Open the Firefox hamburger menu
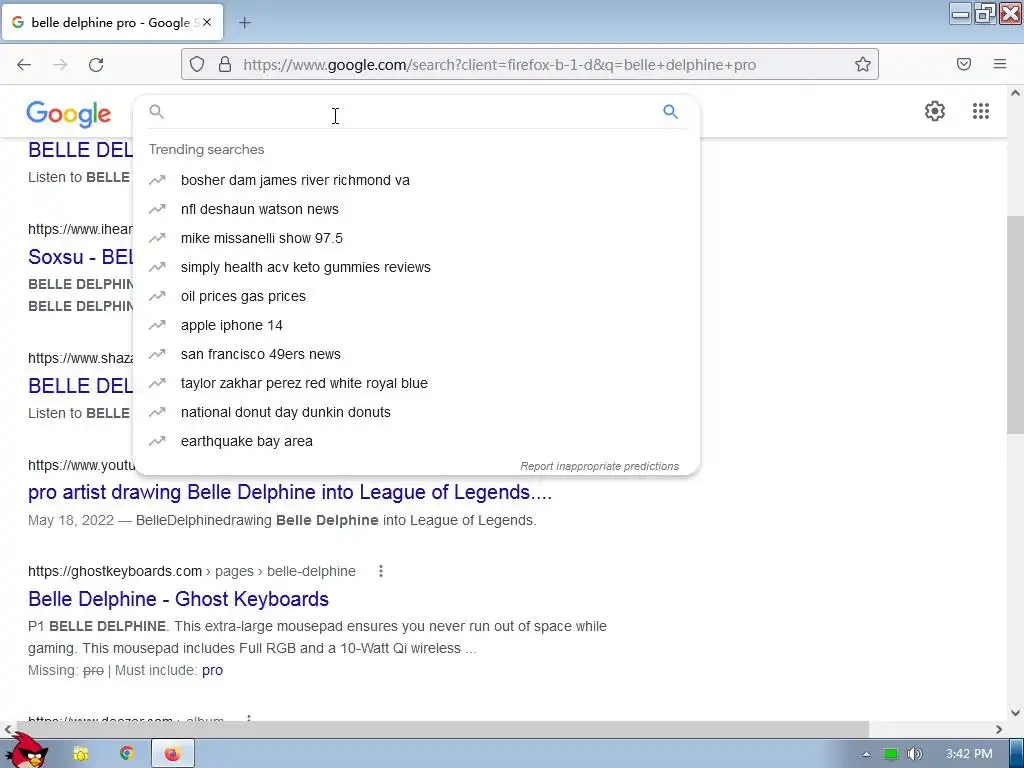 [x=1000, y=64]
